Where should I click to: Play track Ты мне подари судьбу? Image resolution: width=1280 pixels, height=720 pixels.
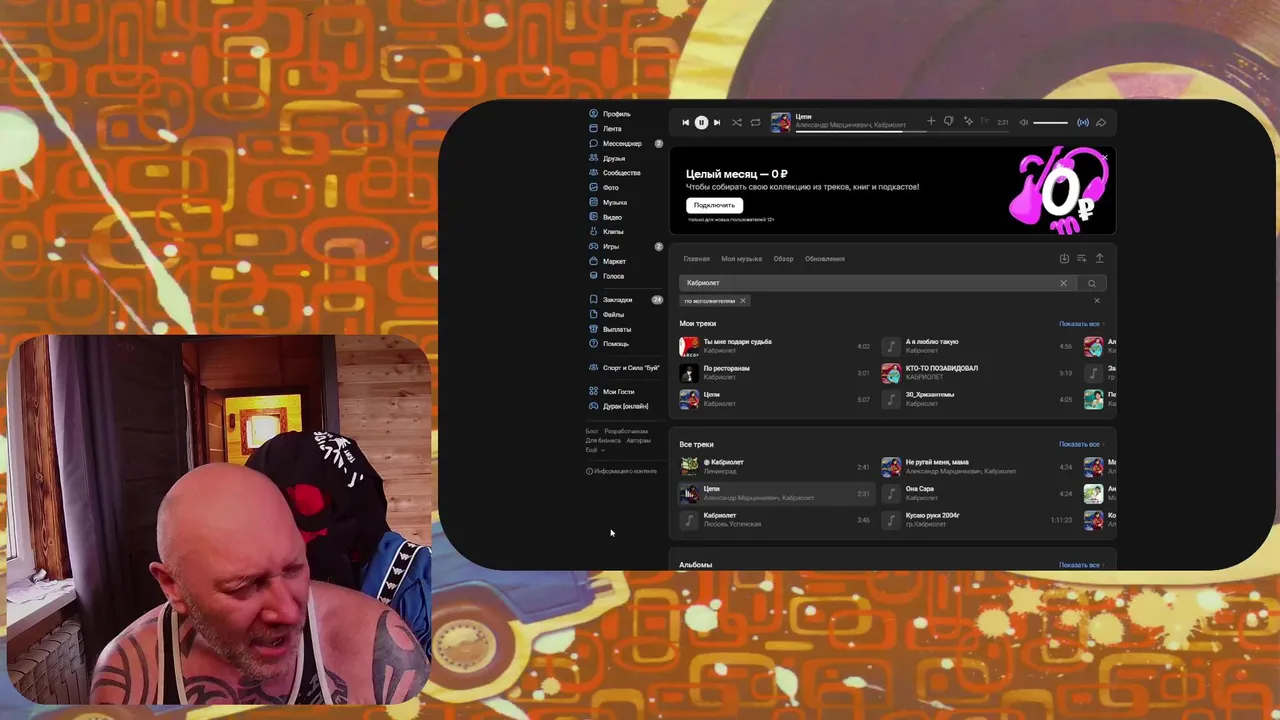point(775,346)
